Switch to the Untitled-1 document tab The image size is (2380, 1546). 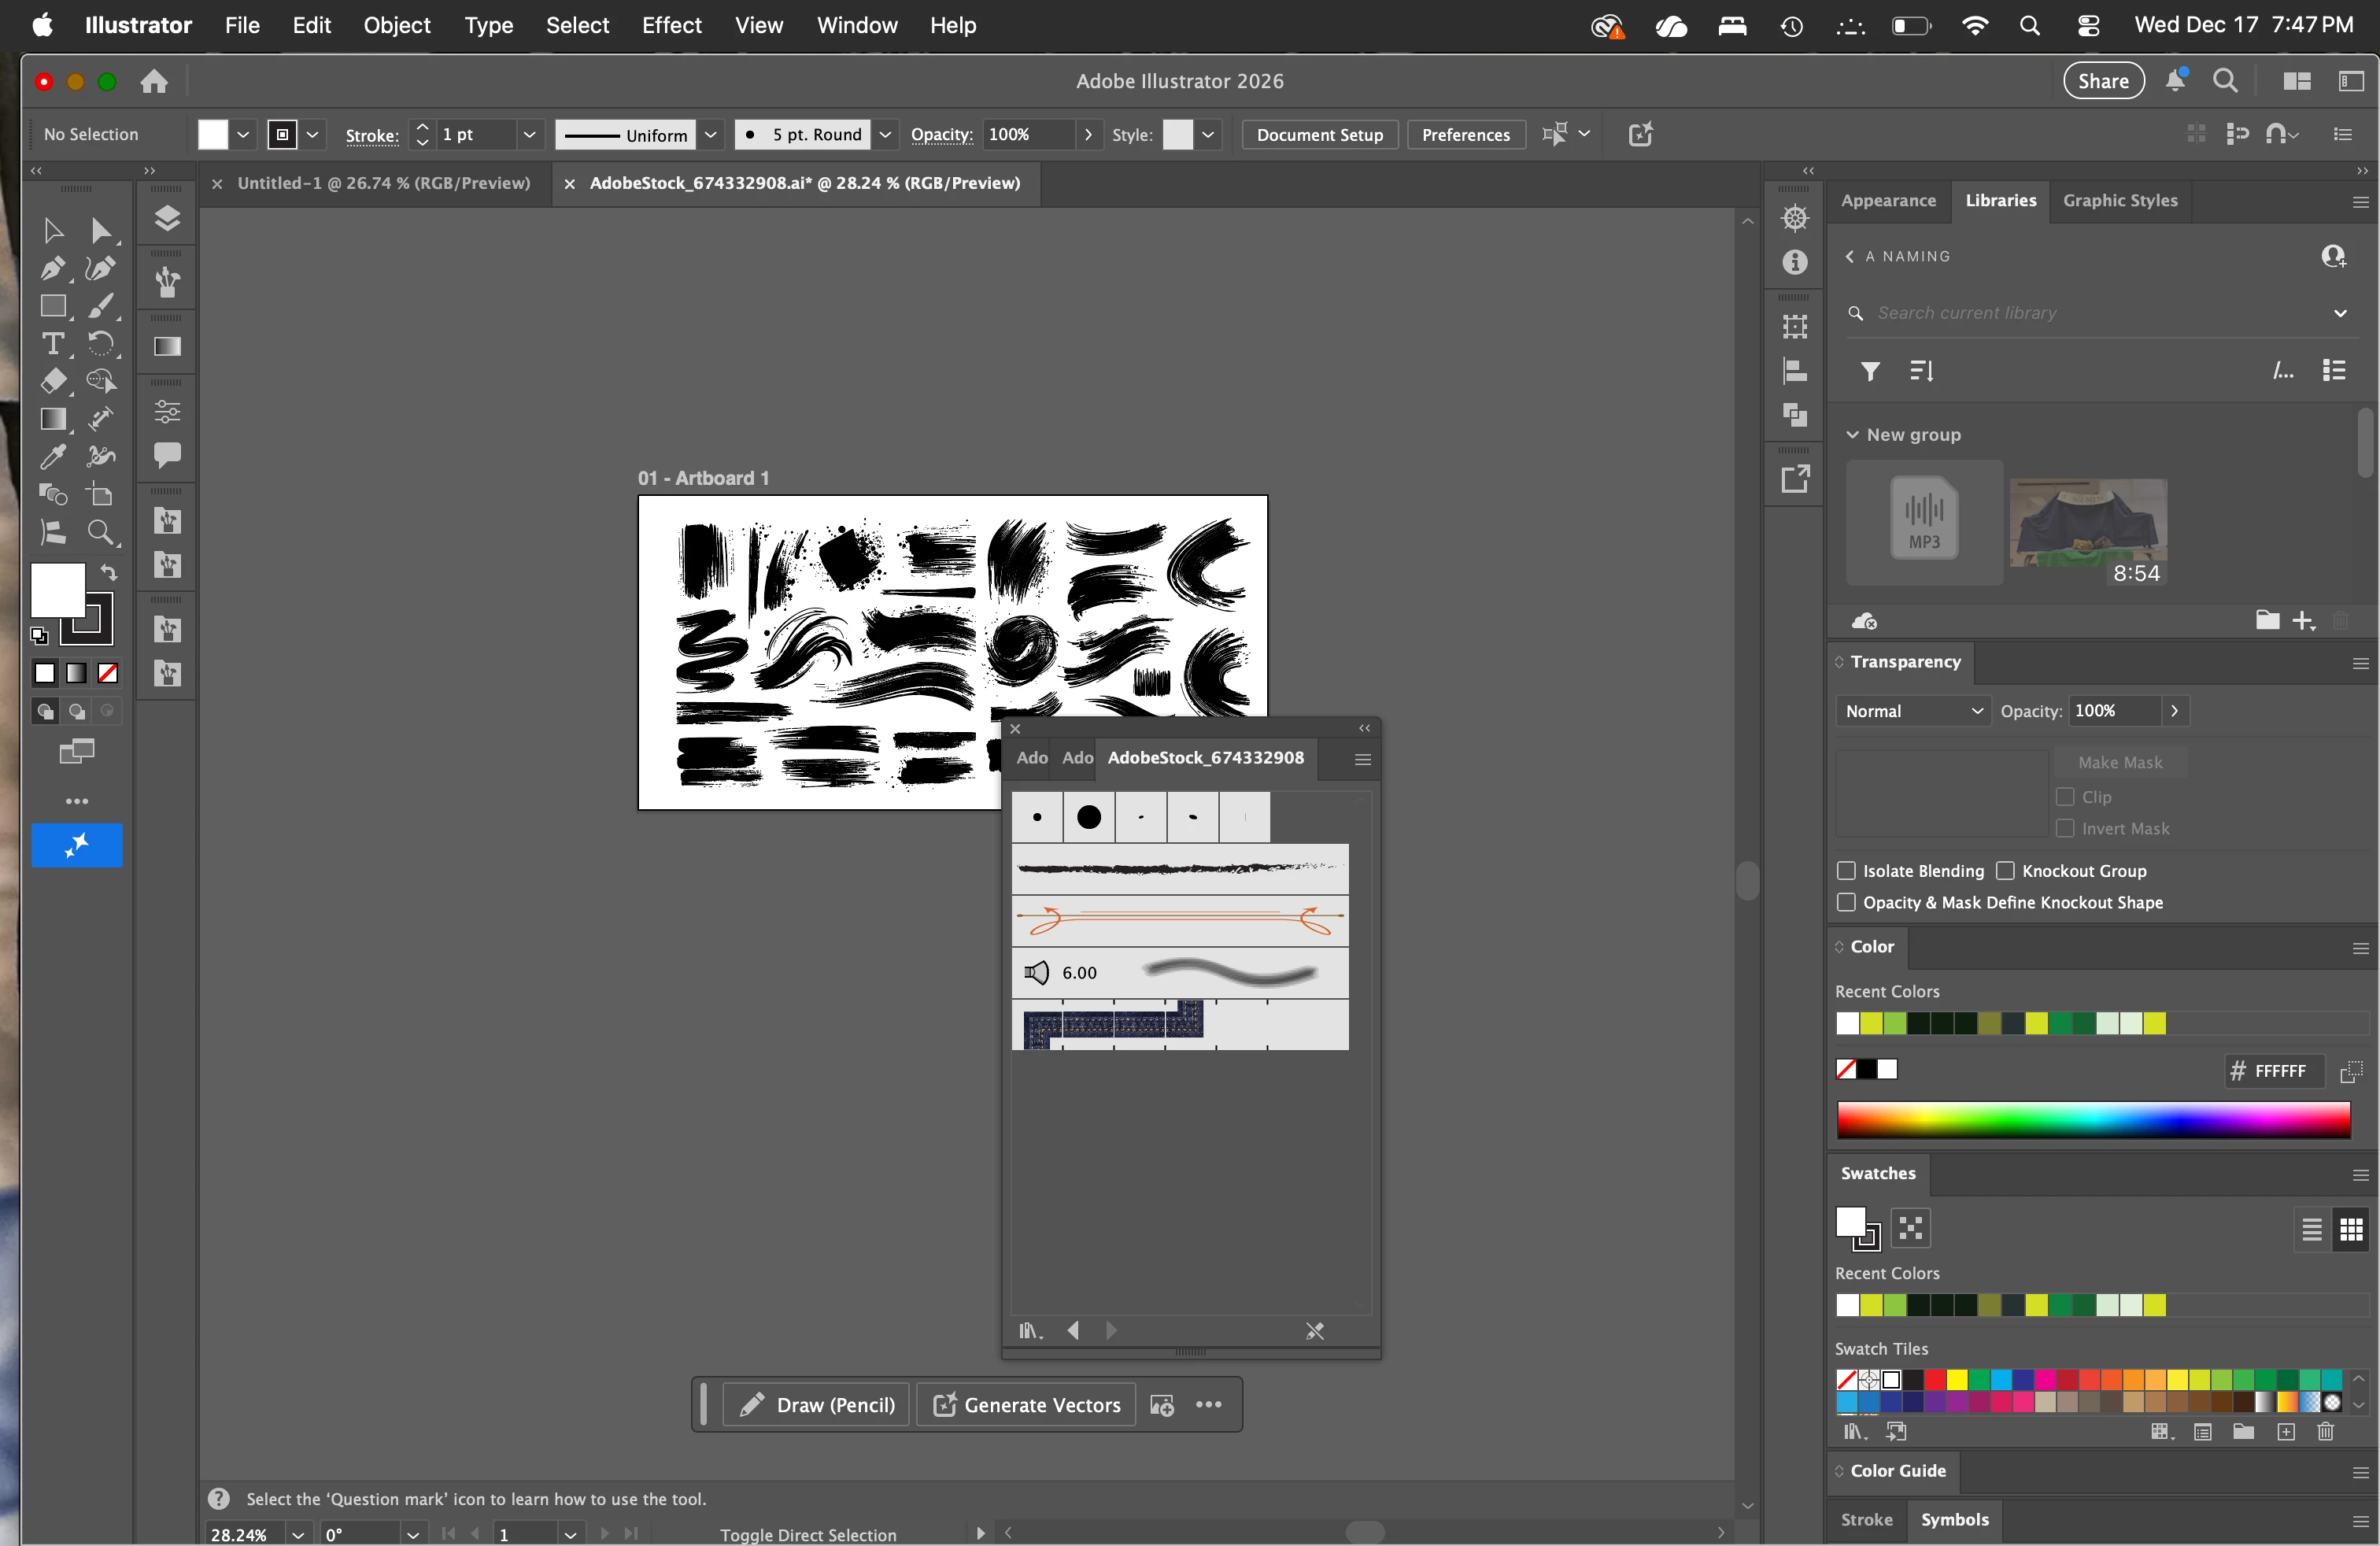pos(384,183)
